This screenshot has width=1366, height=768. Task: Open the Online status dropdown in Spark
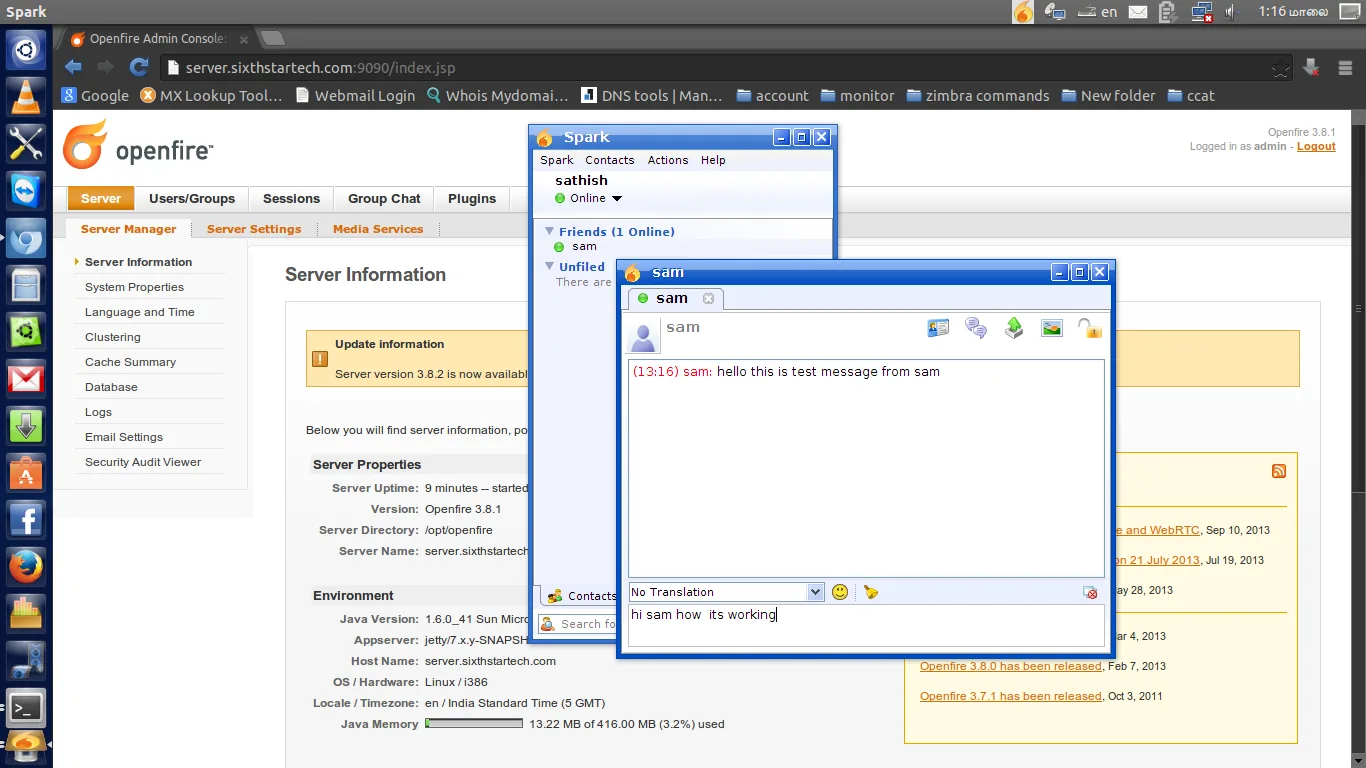coord(589,198)
